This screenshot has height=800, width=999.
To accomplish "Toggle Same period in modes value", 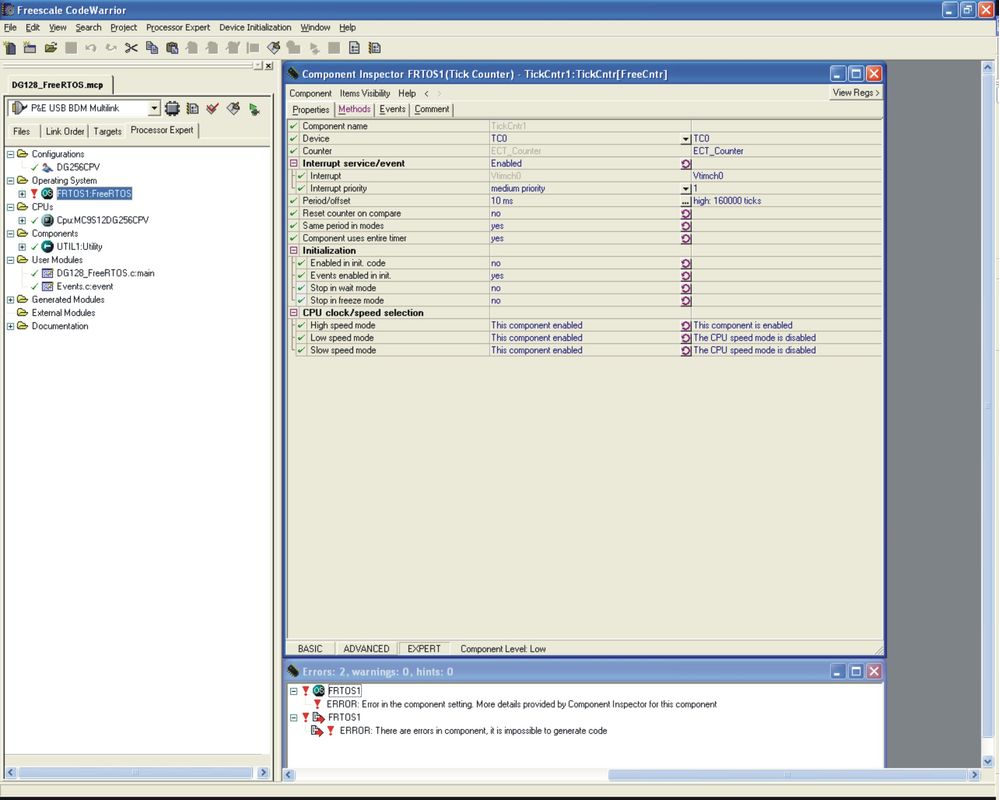I will (686, 226).
